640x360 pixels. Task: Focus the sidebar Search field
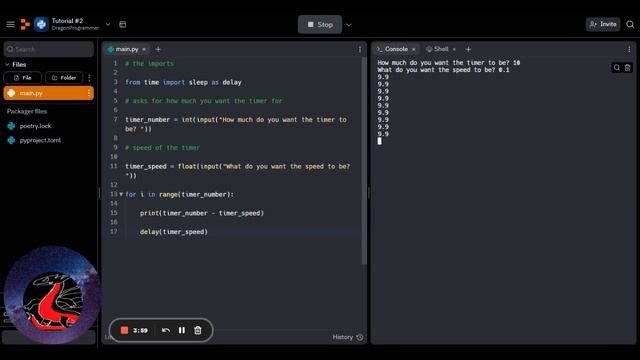click(49, 49)
